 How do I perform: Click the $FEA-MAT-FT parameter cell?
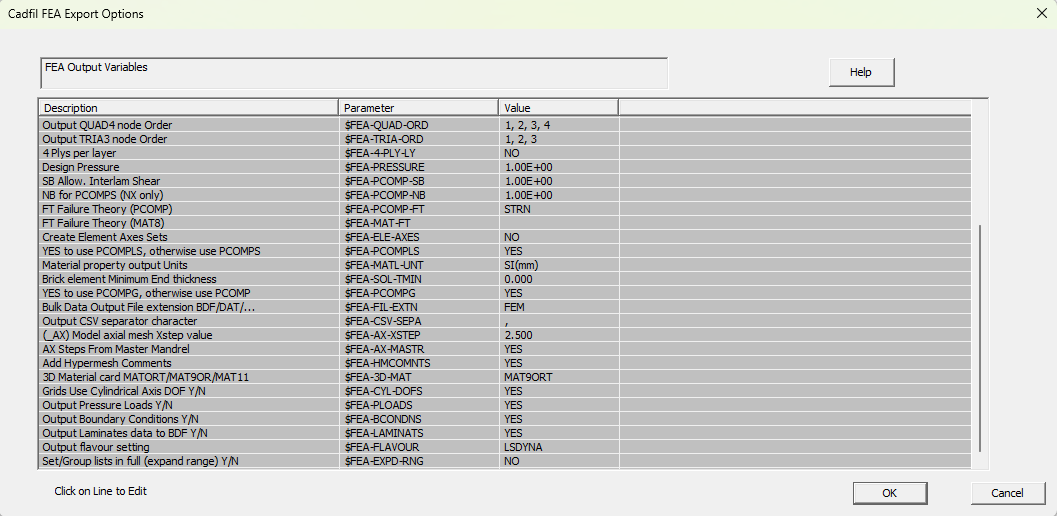[x=419, y=223]
